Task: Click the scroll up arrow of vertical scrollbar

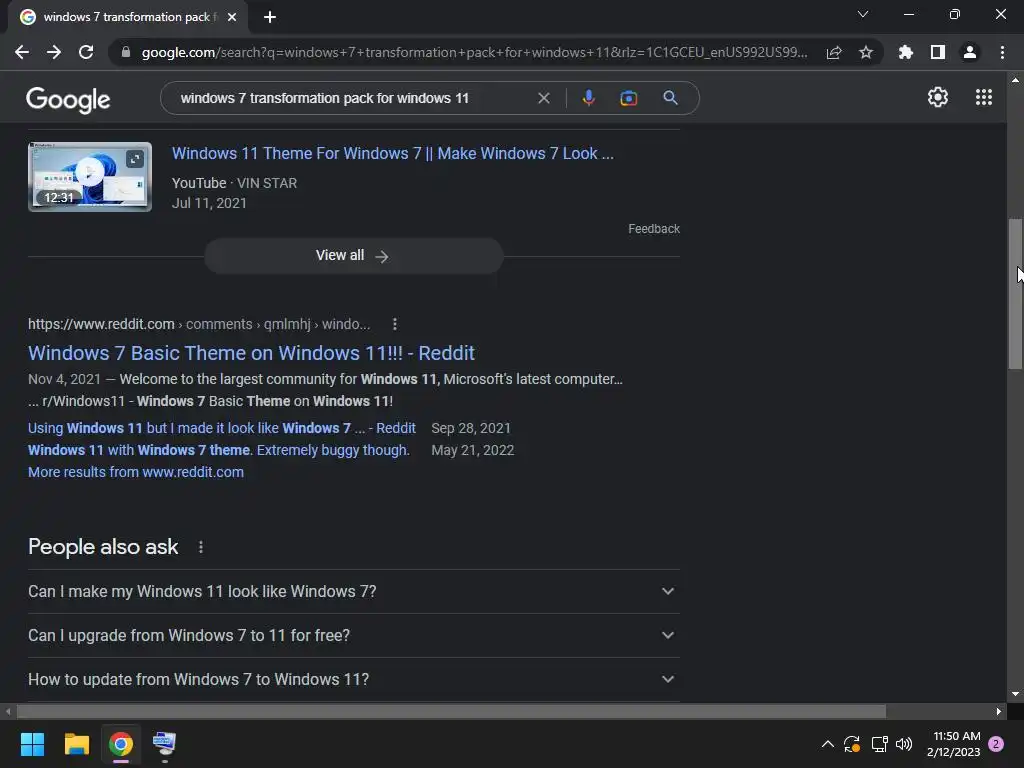Action: (x=1015, y=80)
